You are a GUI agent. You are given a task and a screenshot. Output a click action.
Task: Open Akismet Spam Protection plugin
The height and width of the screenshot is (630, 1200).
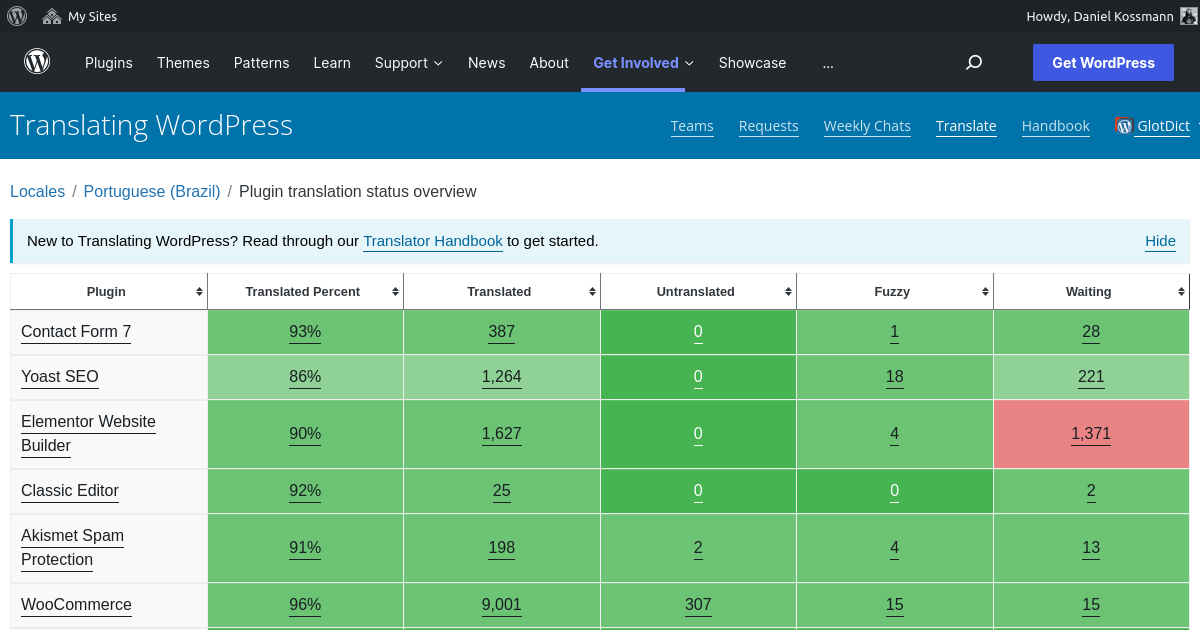pyautogui.click(x=72, y=548)
